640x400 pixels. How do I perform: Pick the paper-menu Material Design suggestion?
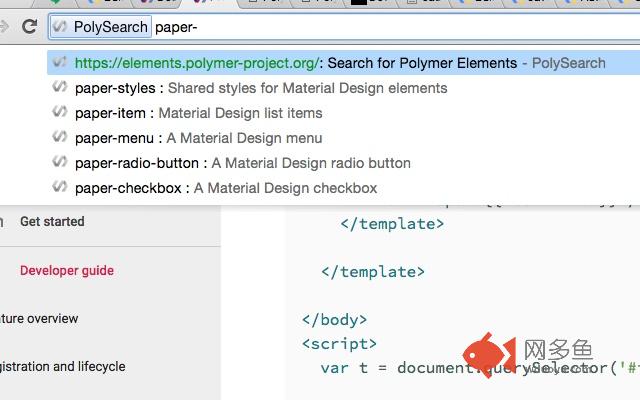(x=198, y=138)
